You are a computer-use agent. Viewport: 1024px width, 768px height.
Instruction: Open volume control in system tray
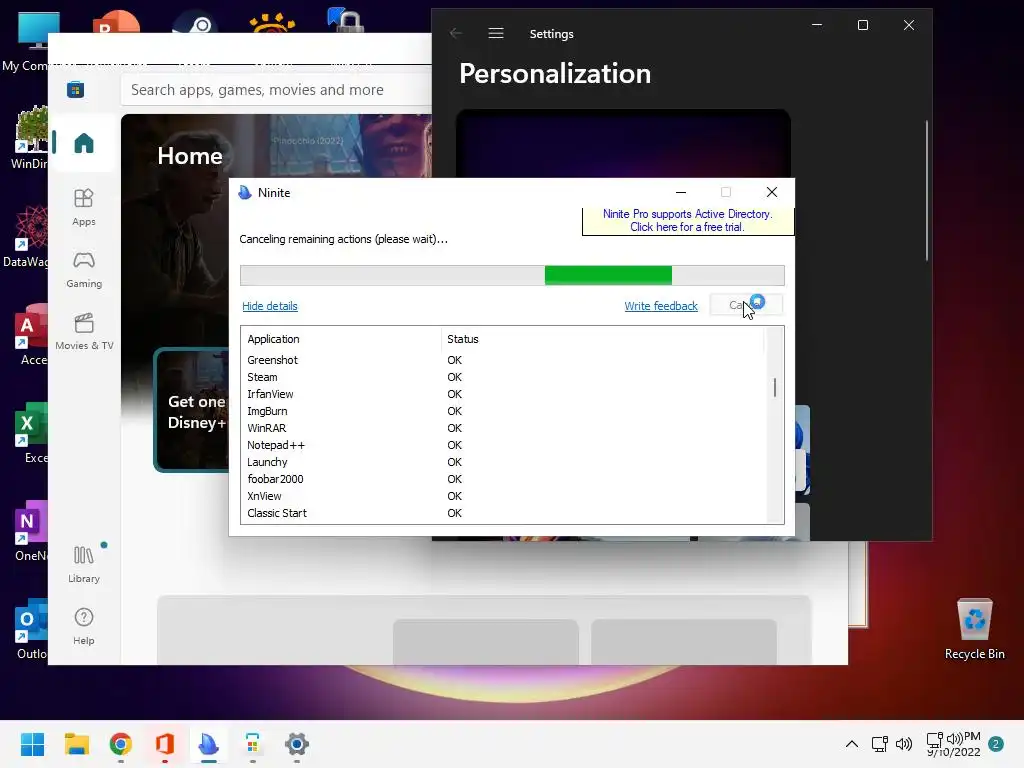904,744
